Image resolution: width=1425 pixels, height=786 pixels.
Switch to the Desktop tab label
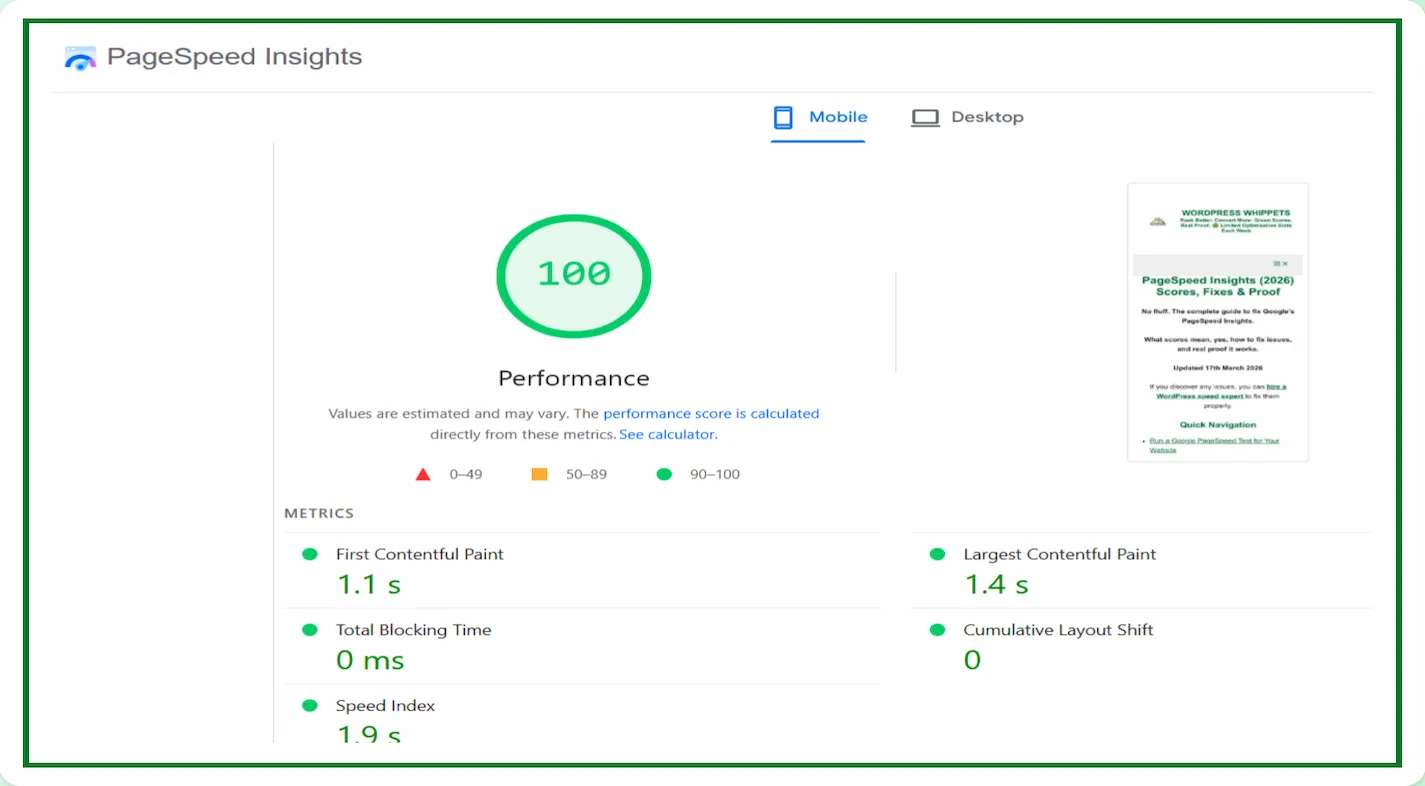[987, 117]
